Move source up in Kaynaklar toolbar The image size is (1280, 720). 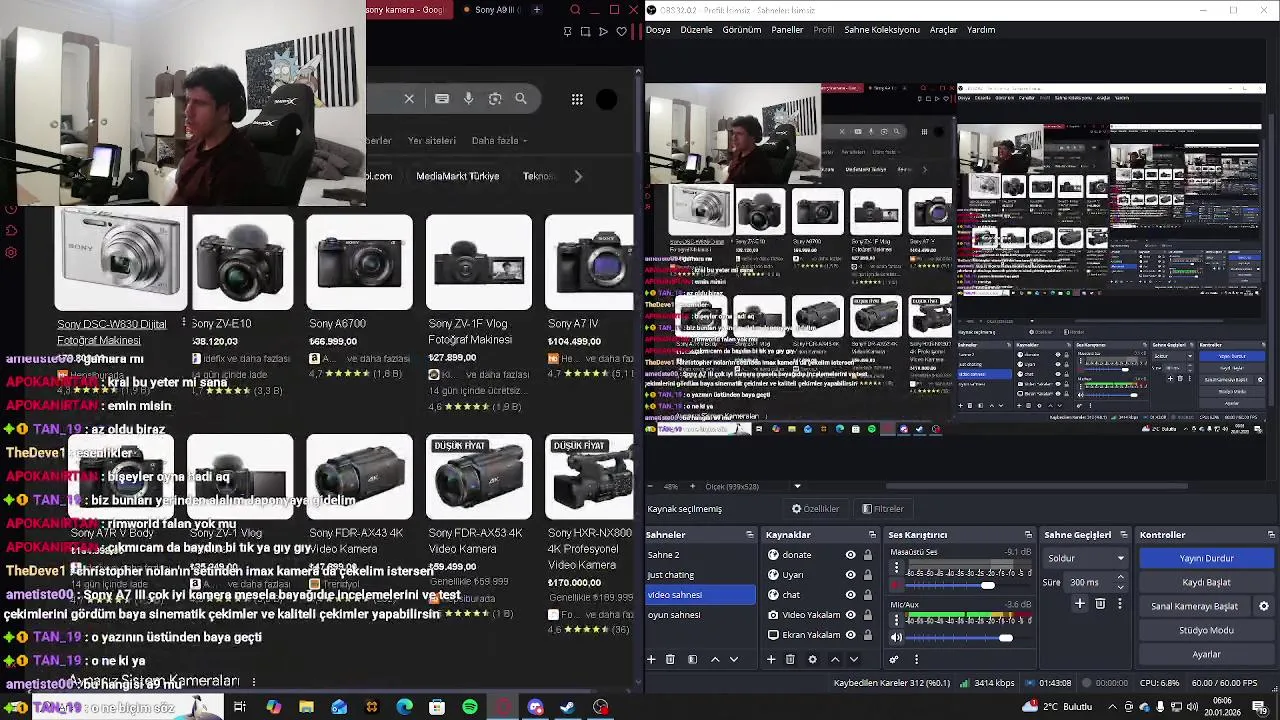835,659
